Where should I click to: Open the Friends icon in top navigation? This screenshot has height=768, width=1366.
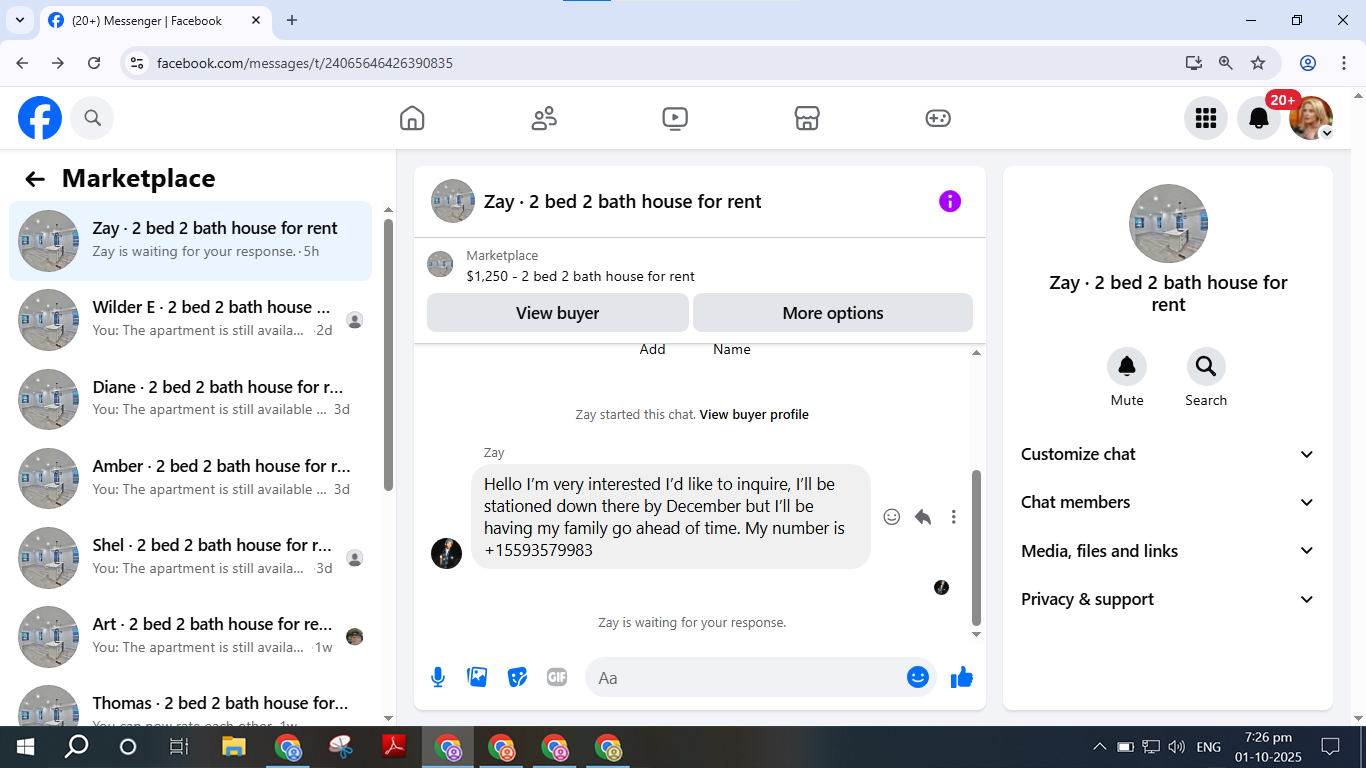(x=544, y=118)
